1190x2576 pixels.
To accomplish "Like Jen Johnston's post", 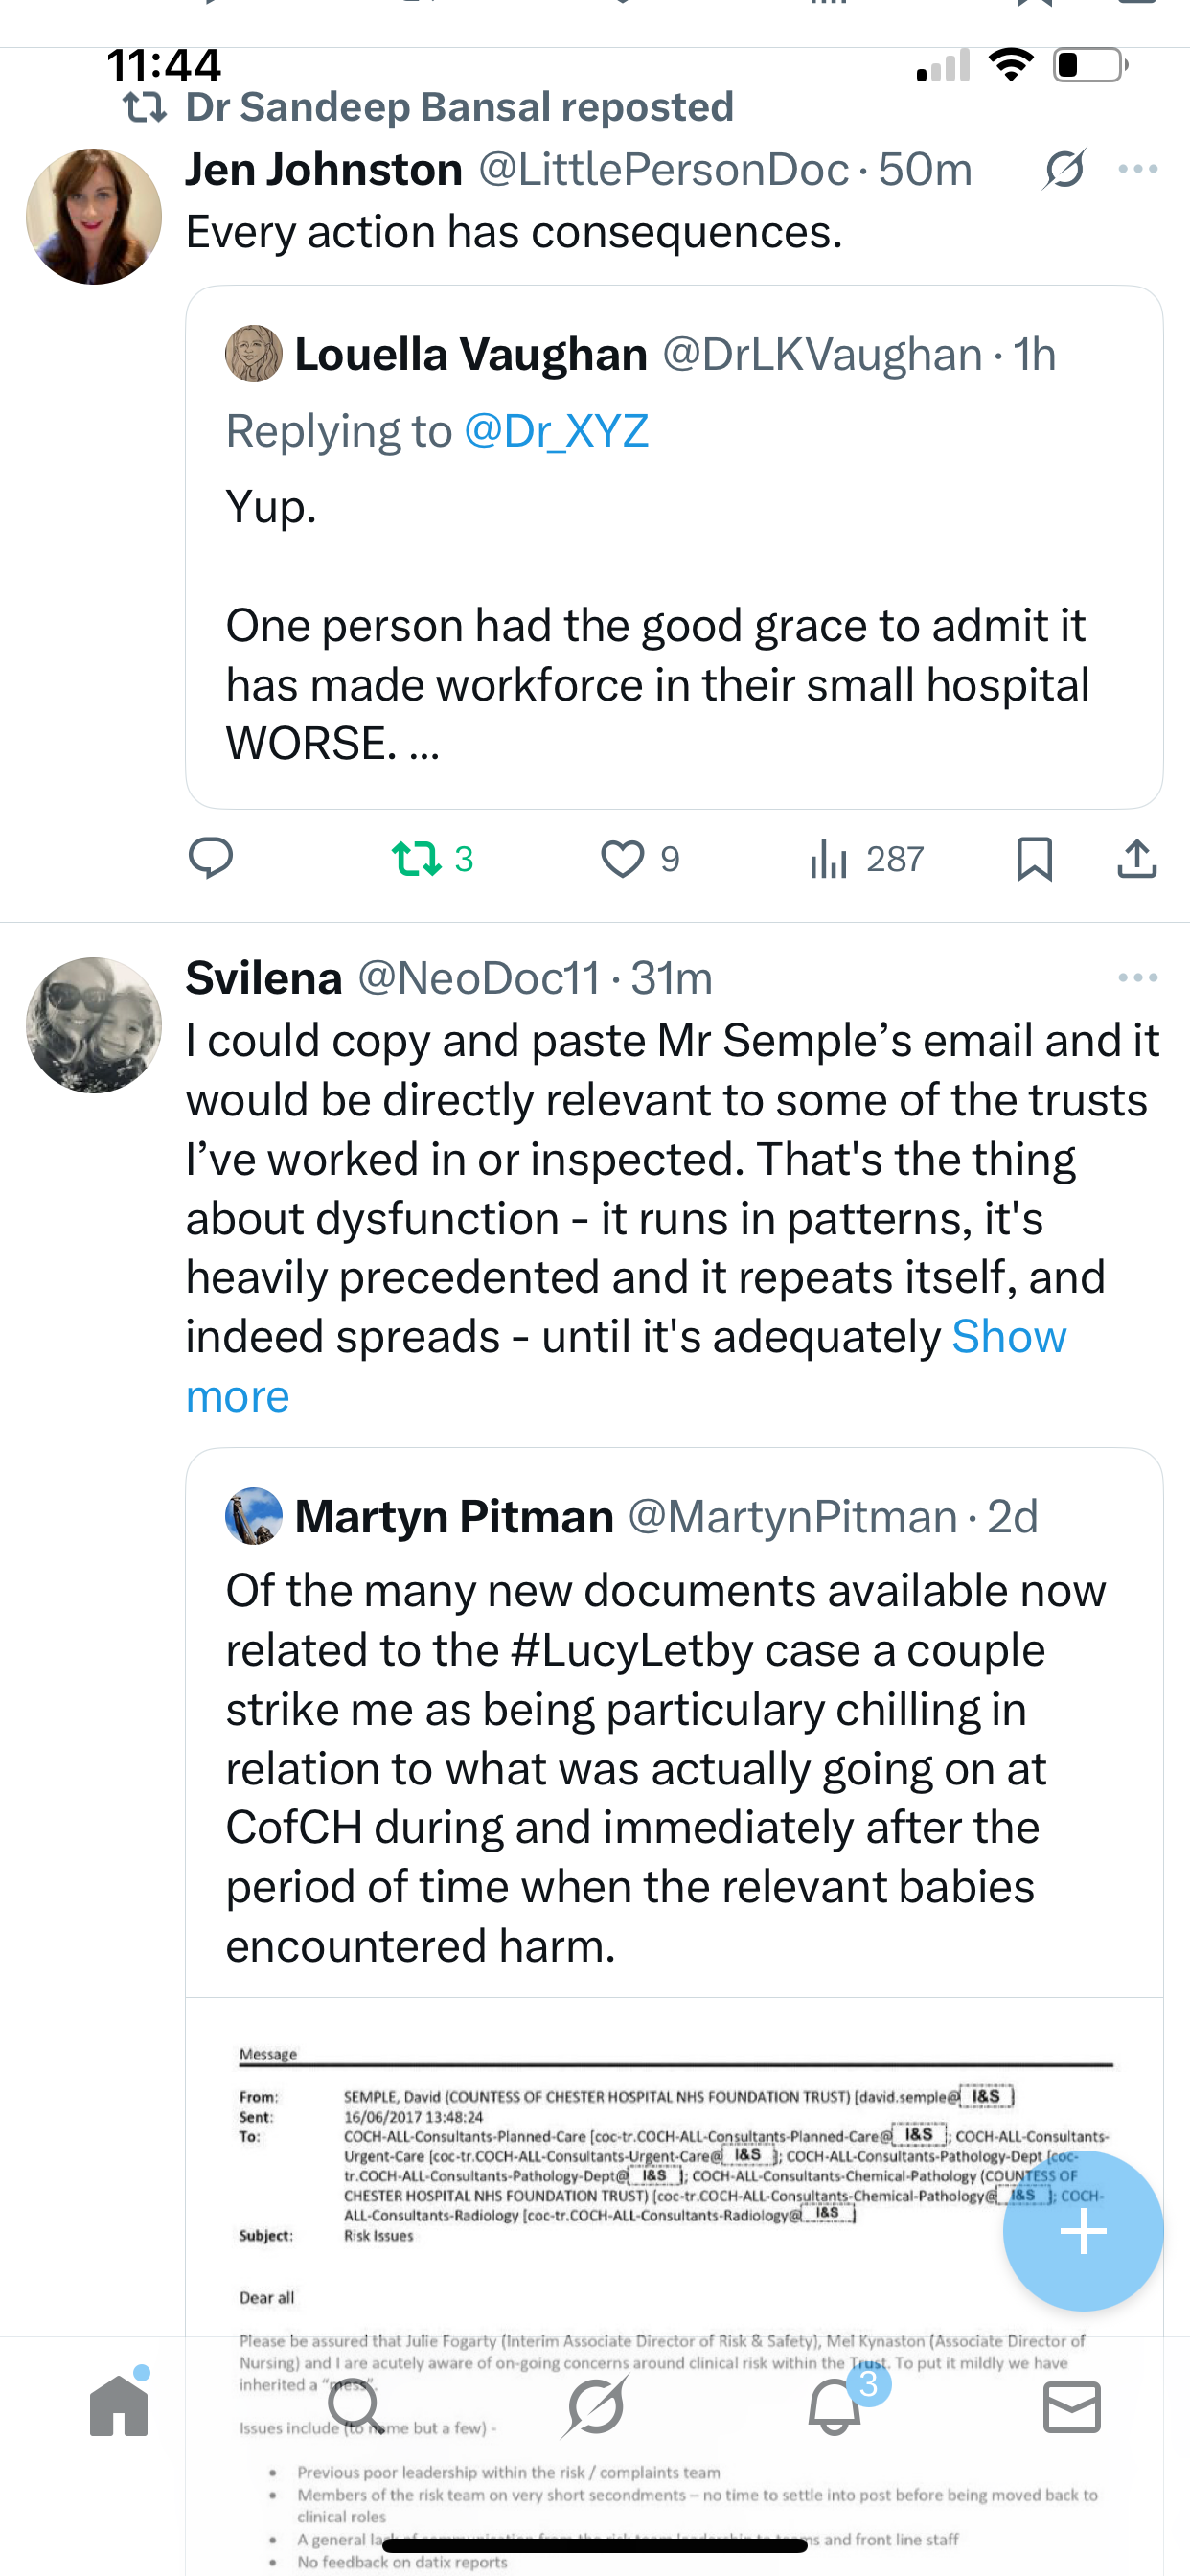I will point(623,858).
